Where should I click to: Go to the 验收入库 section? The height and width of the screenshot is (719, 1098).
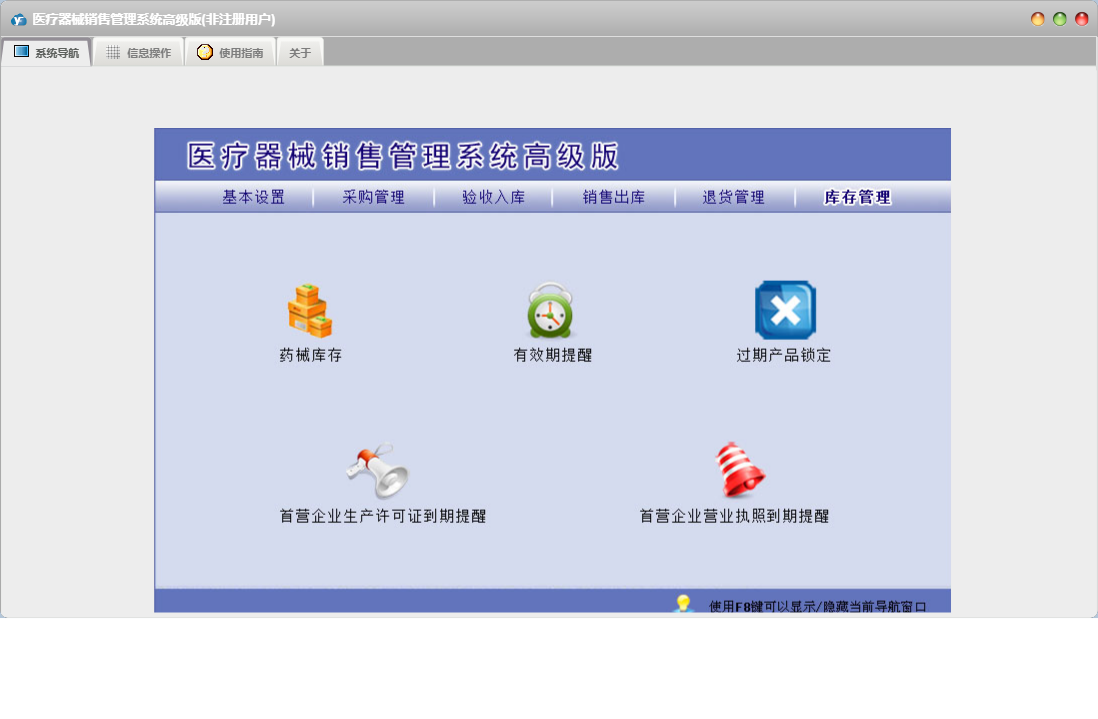[493, 197]
